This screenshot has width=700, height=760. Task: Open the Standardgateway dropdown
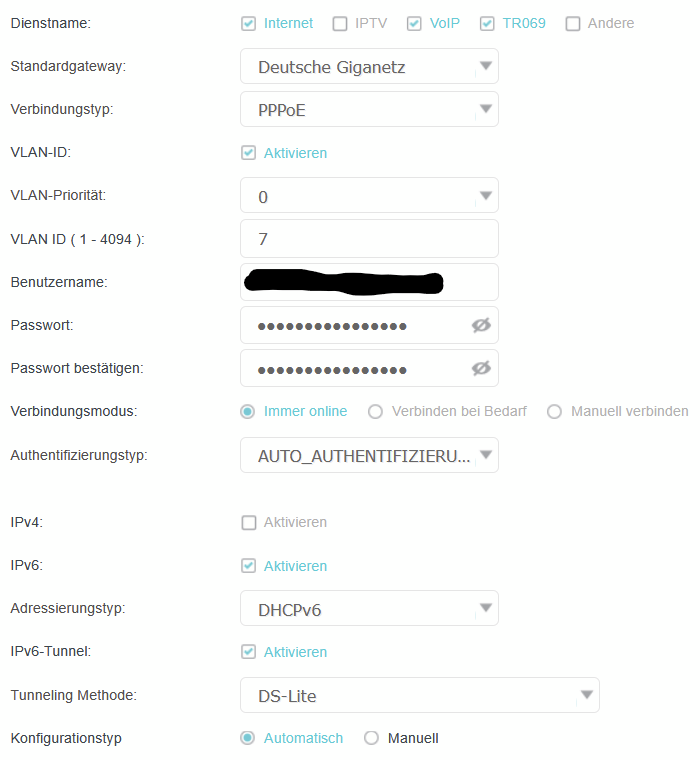click(369, 66)
